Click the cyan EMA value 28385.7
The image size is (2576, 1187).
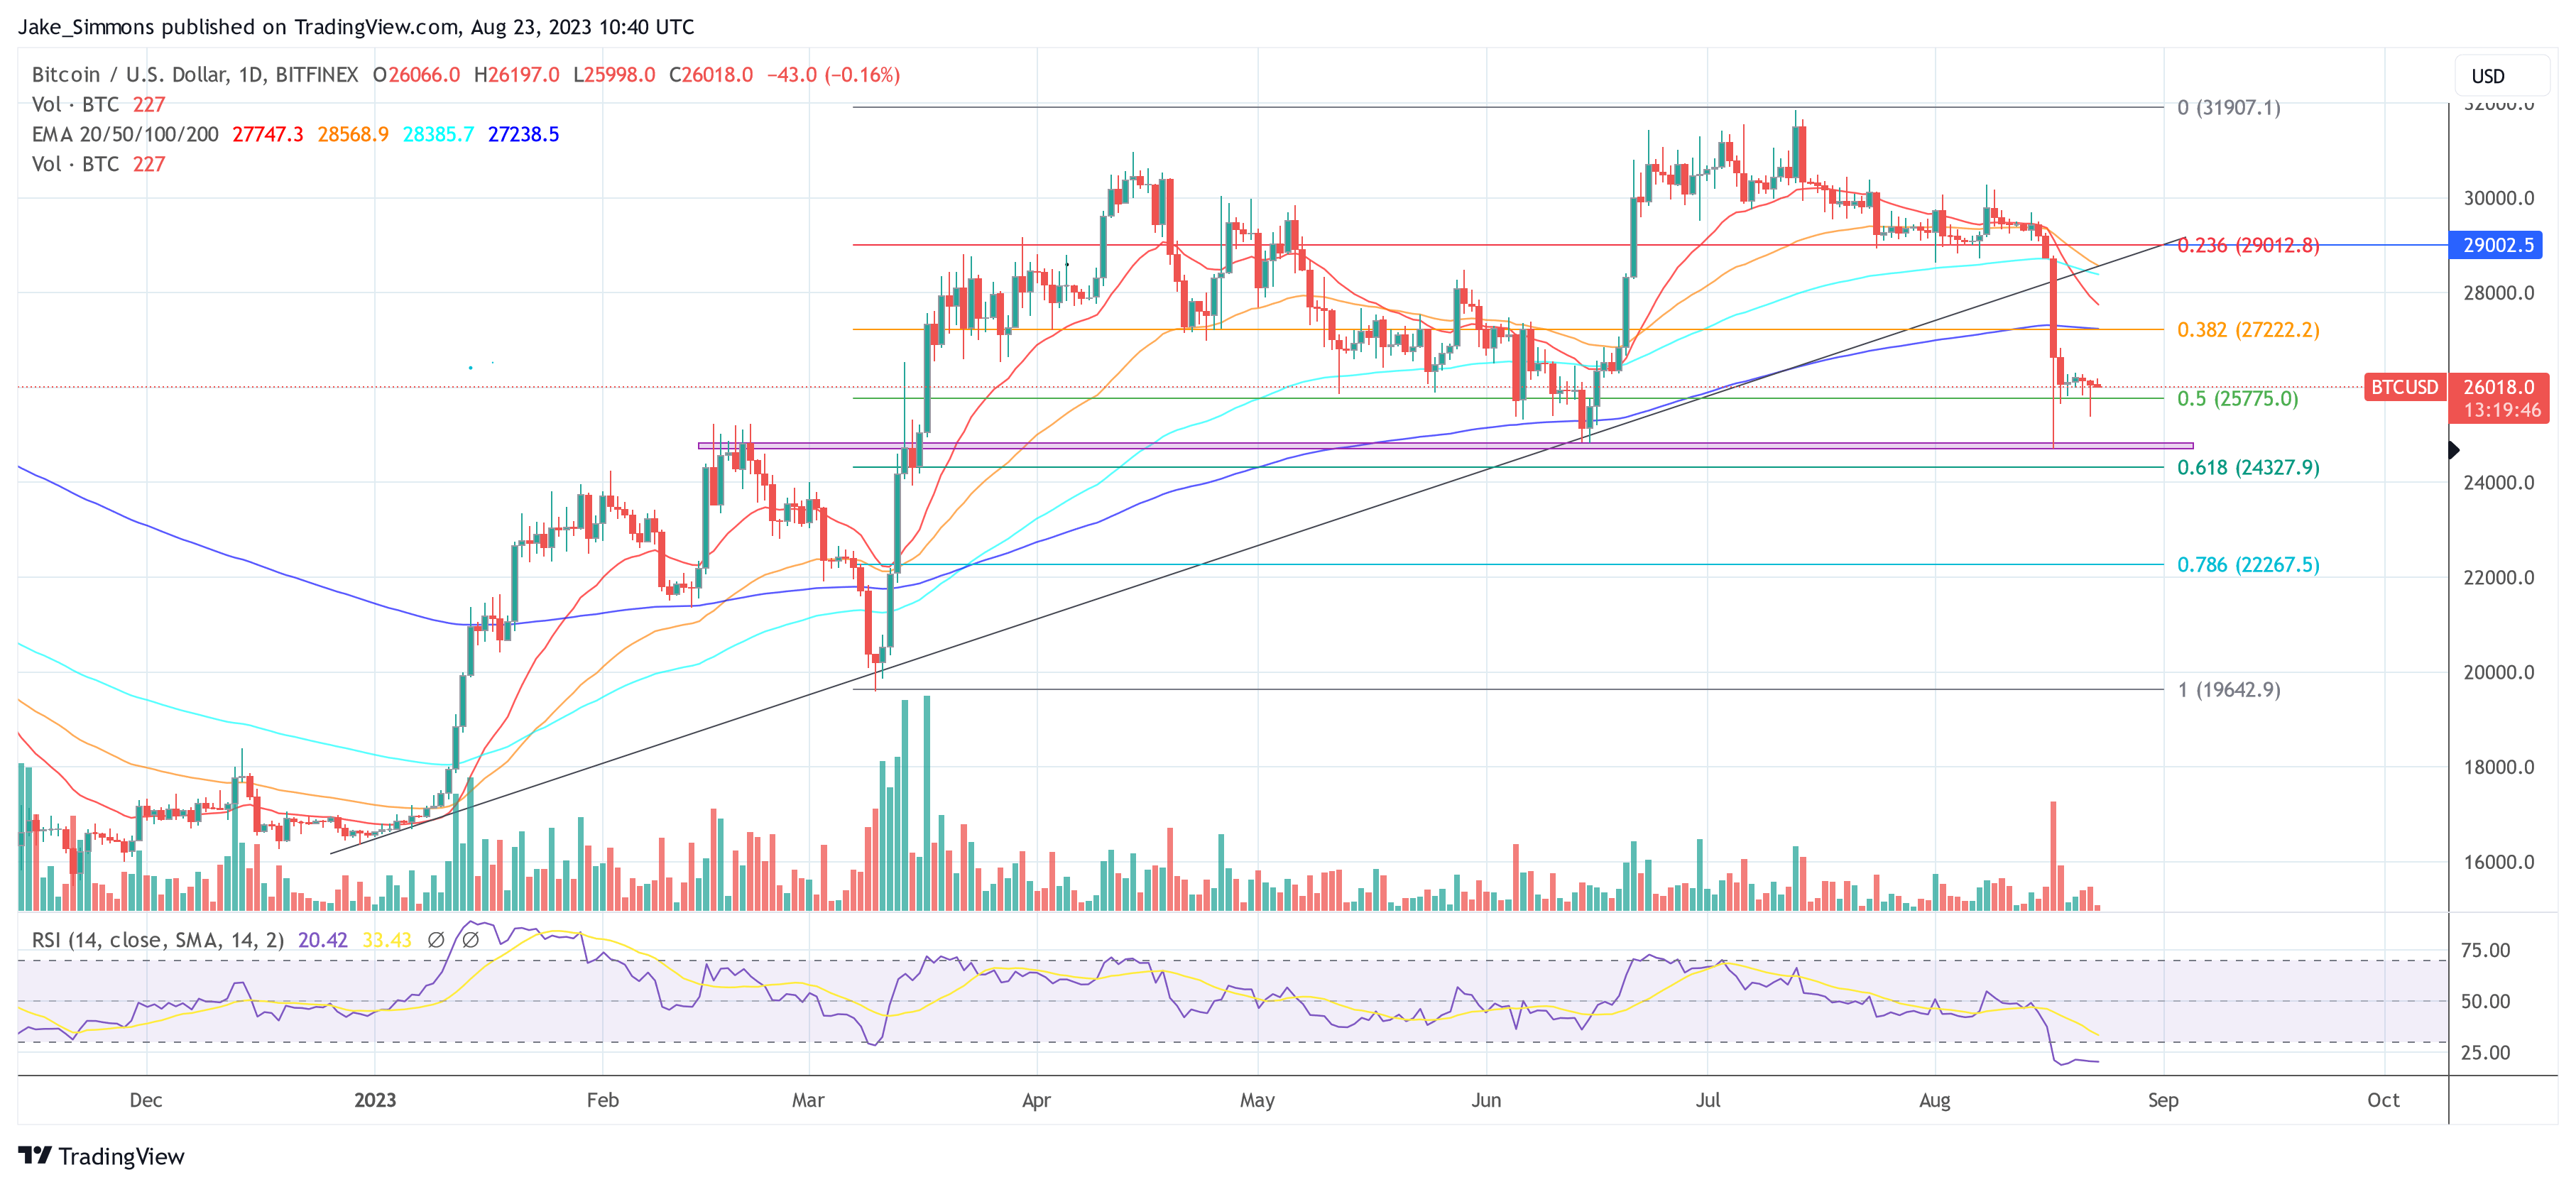(438, 134)
